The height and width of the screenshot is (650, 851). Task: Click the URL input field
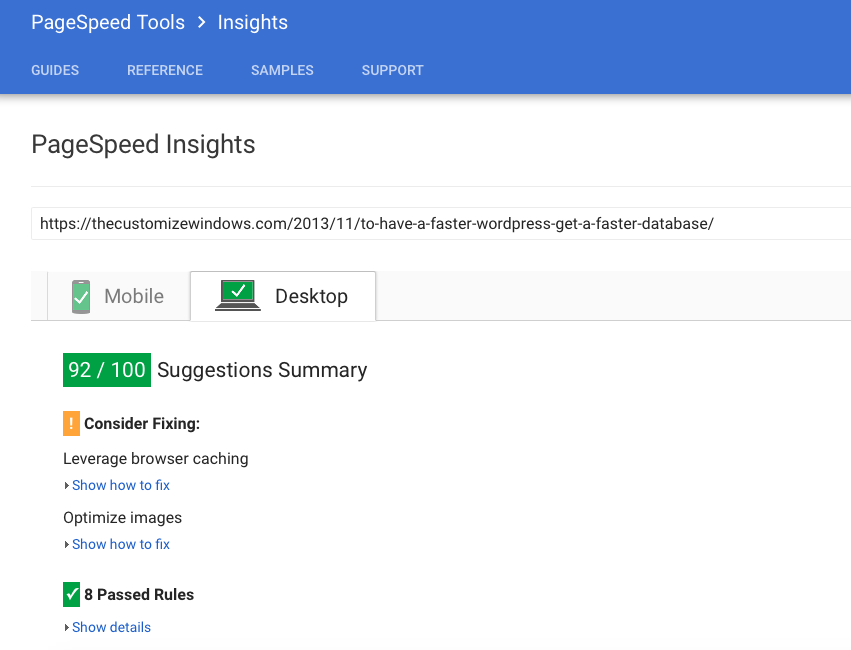(441, 224)
